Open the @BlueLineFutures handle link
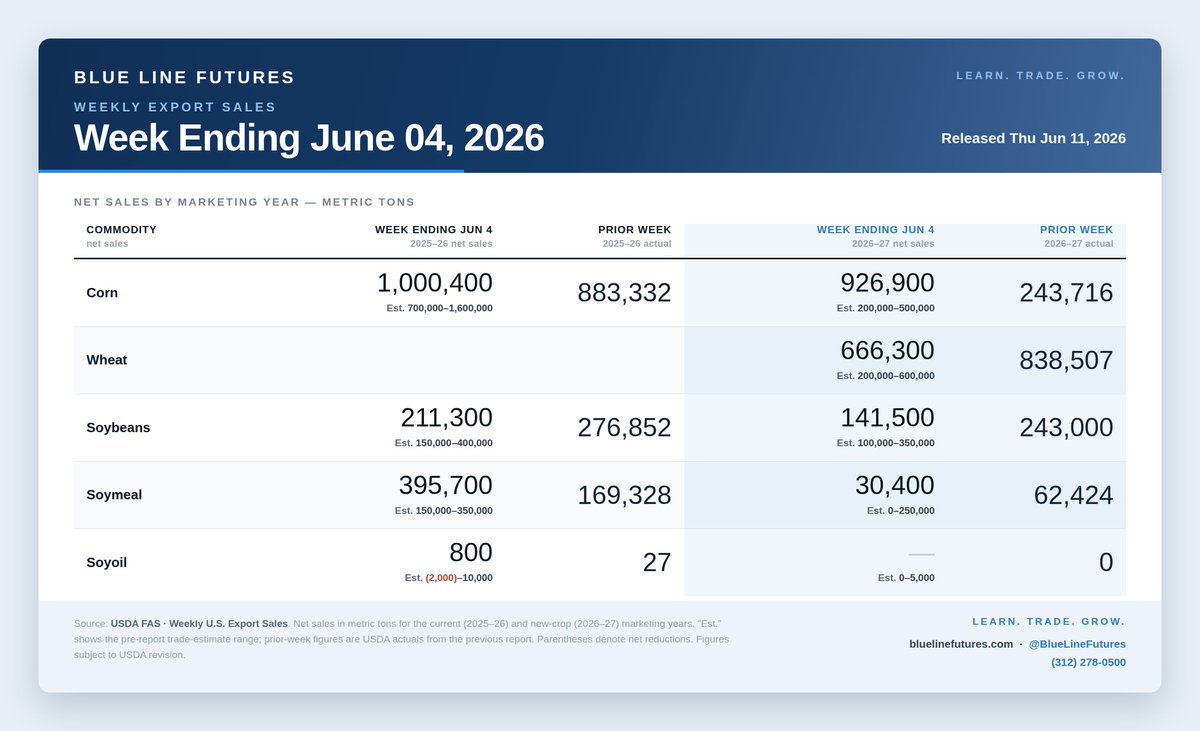1200x731 pixels. pos(1078,644)
